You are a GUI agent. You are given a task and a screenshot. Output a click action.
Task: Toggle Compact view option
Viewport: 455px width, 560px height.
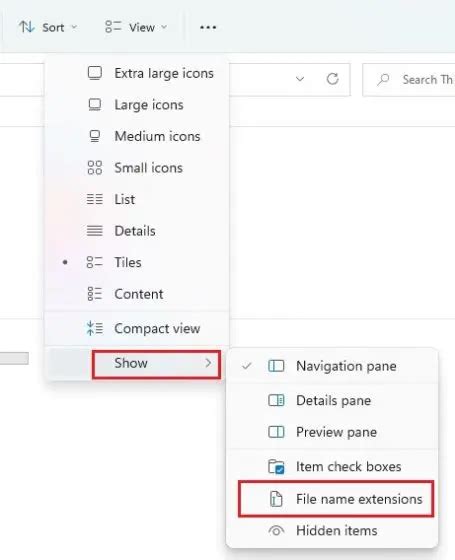pos(138,329)
